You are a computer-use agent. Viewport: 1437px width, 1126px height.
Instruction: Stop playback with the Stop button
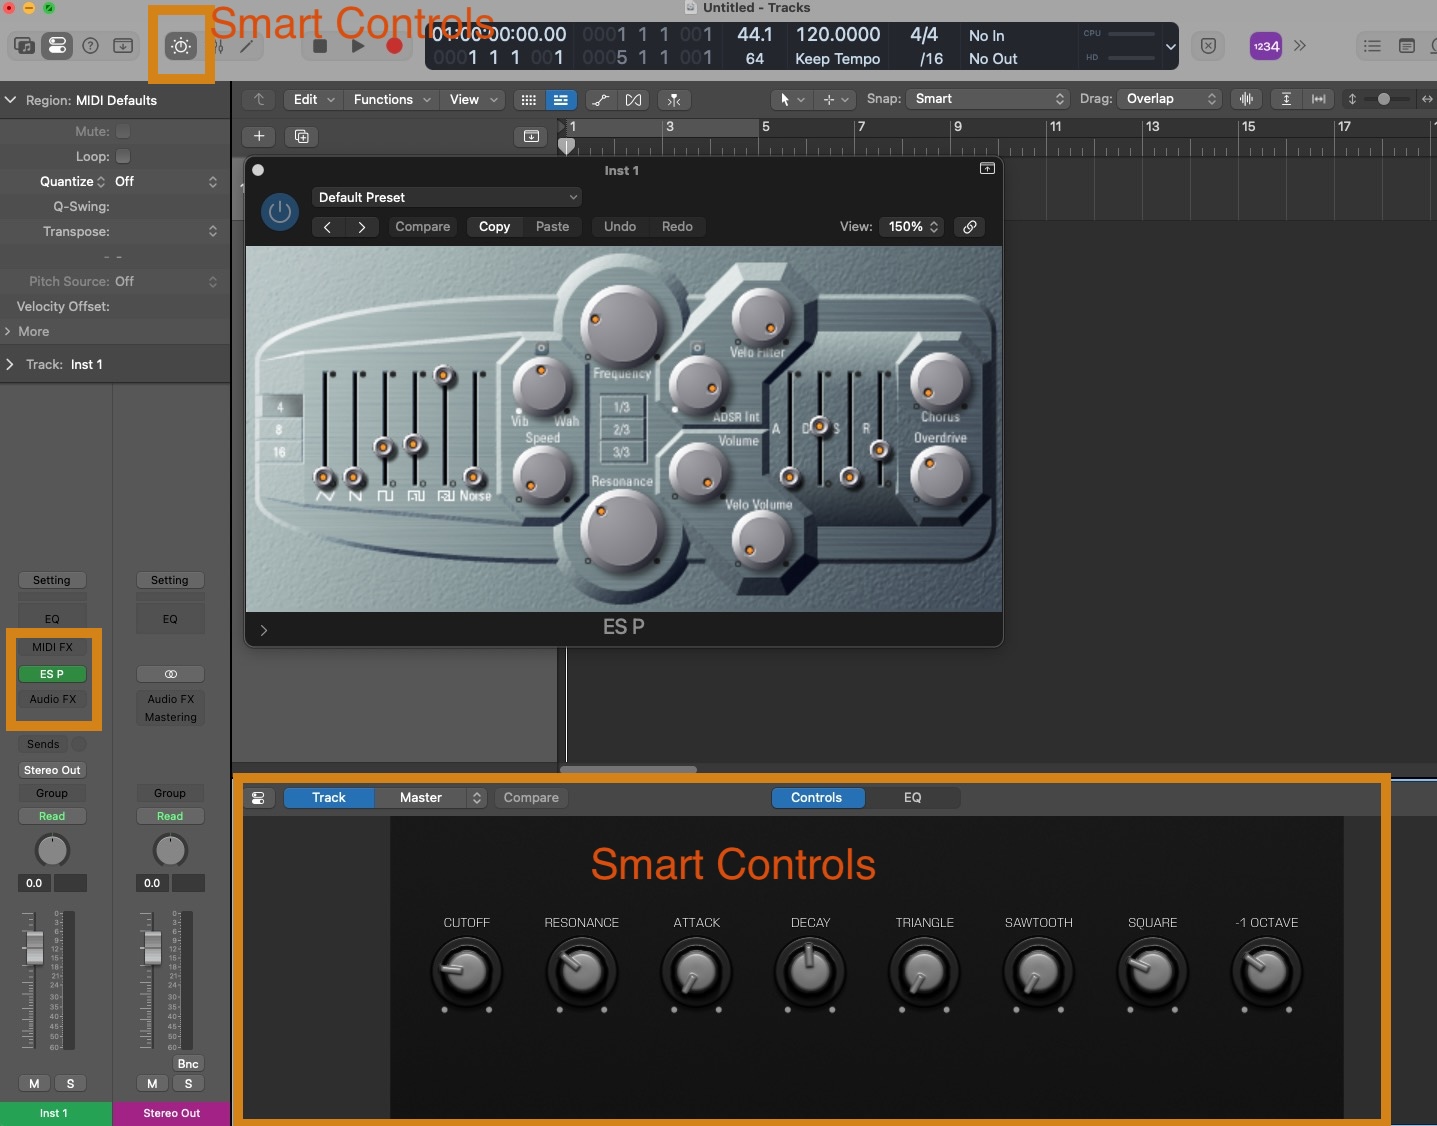pyautogui.click(x=320, y=46)
